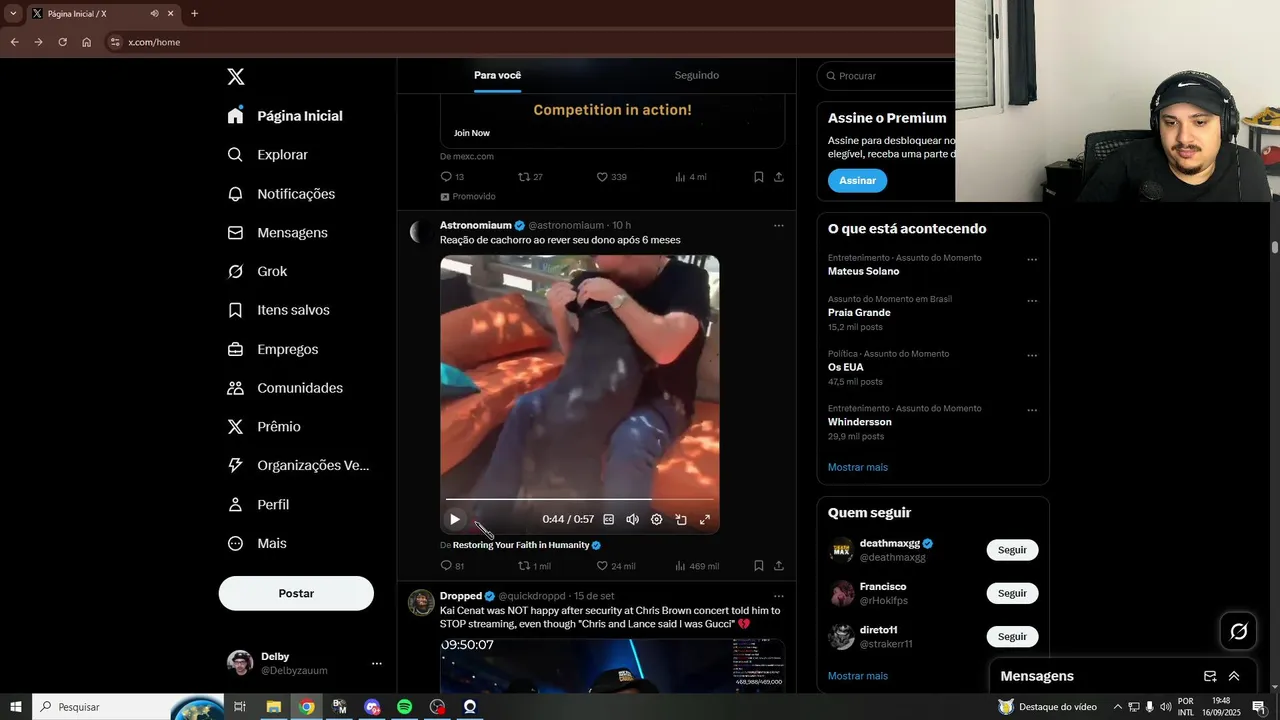Reload the browser page
Viewport: 1280px width, 720px height.
[x=62, y=42]
